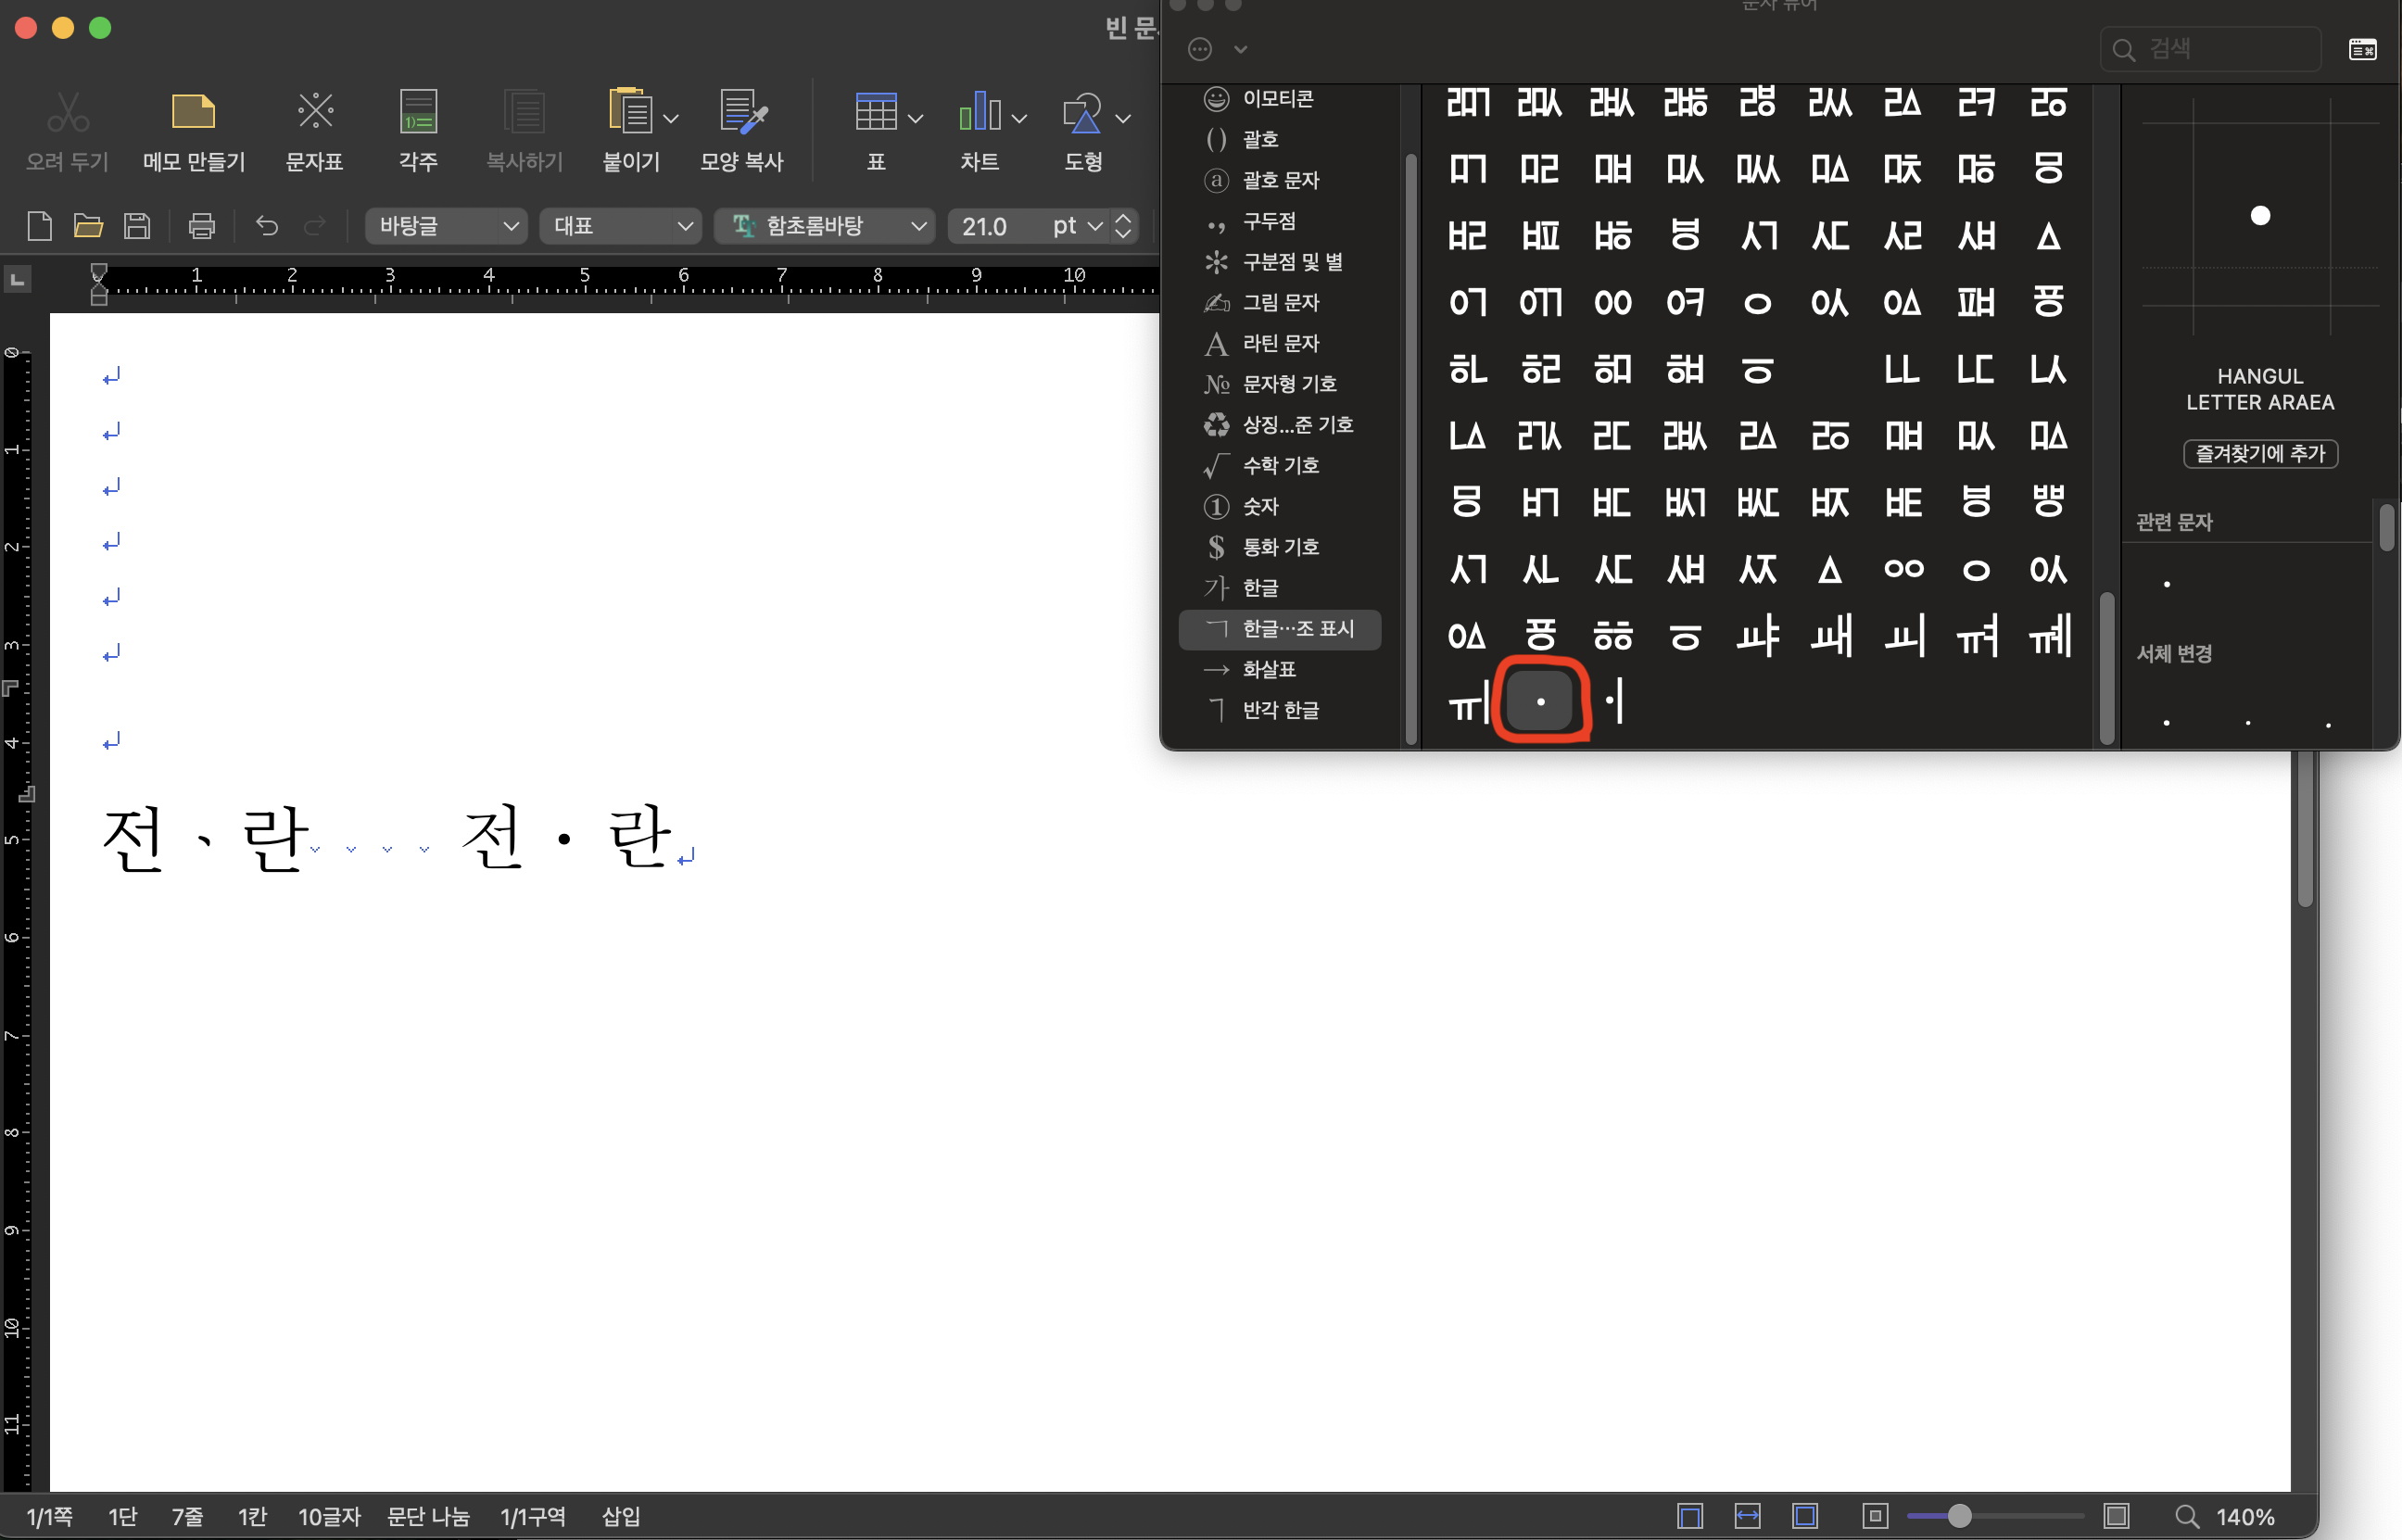
Task: Insert a footnote with 각주 icon
Action: coord(418,112)
